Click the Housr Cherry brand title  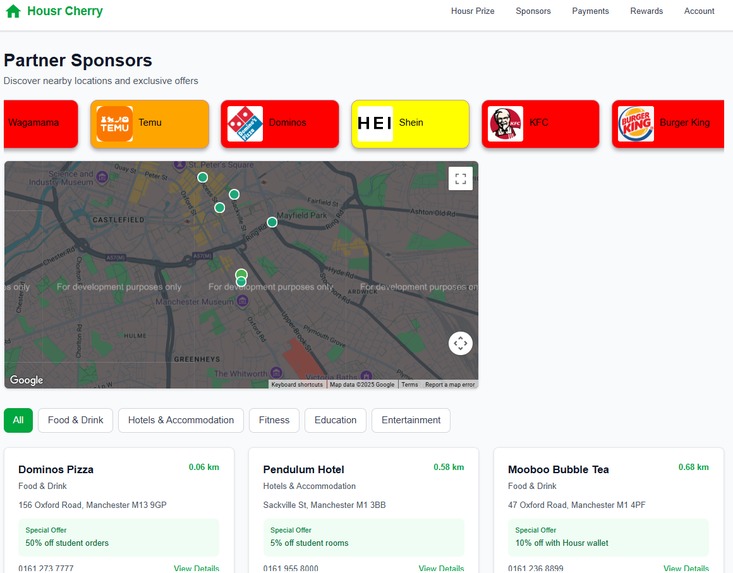pos(65,11)
